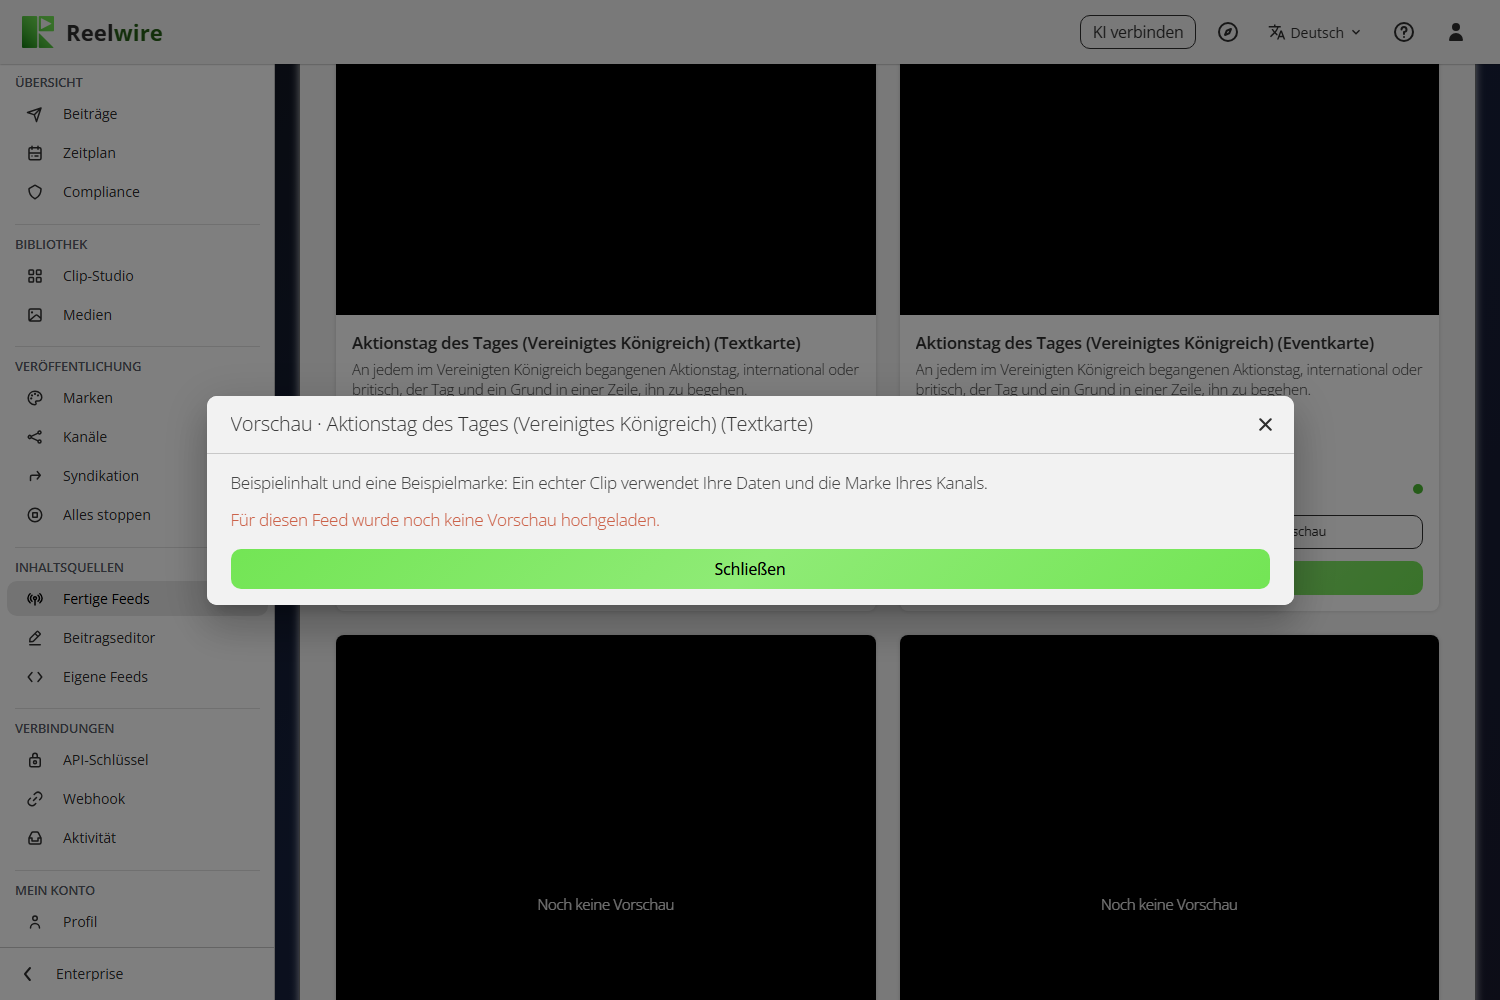Click the Reelwire logo icon
Screen dimensions: 1500x1000
click(38, 32)
